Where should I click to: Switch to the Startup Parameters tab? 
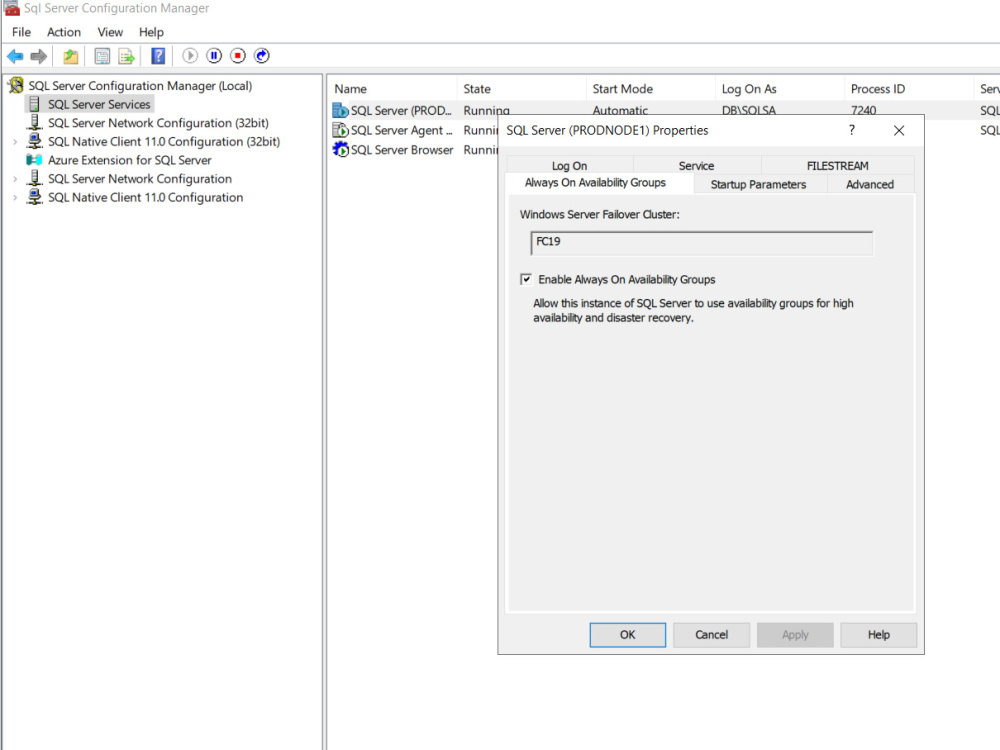point(758,184)
